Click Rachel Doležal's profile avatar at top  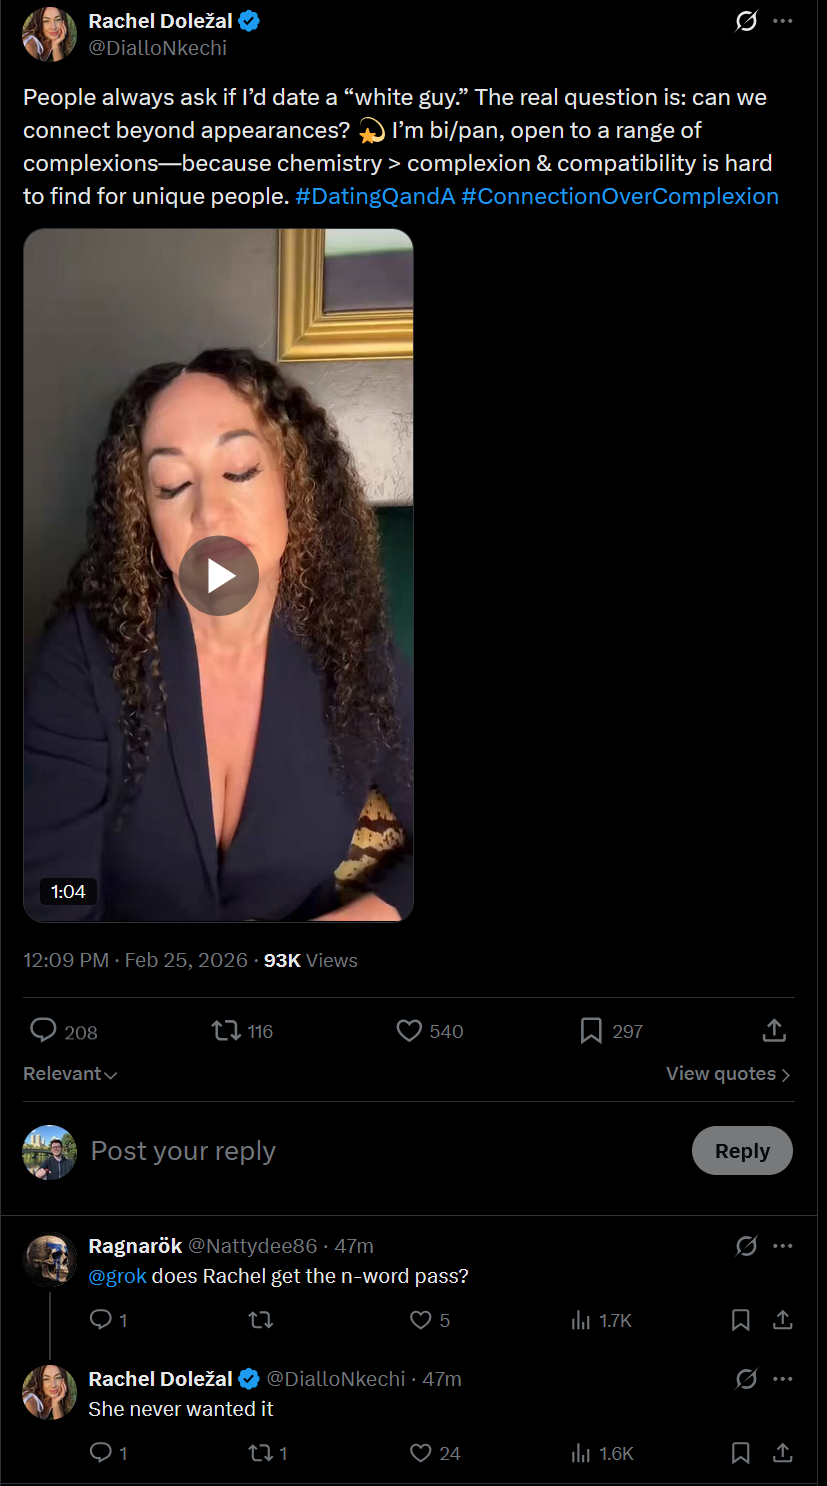[50, 34]
